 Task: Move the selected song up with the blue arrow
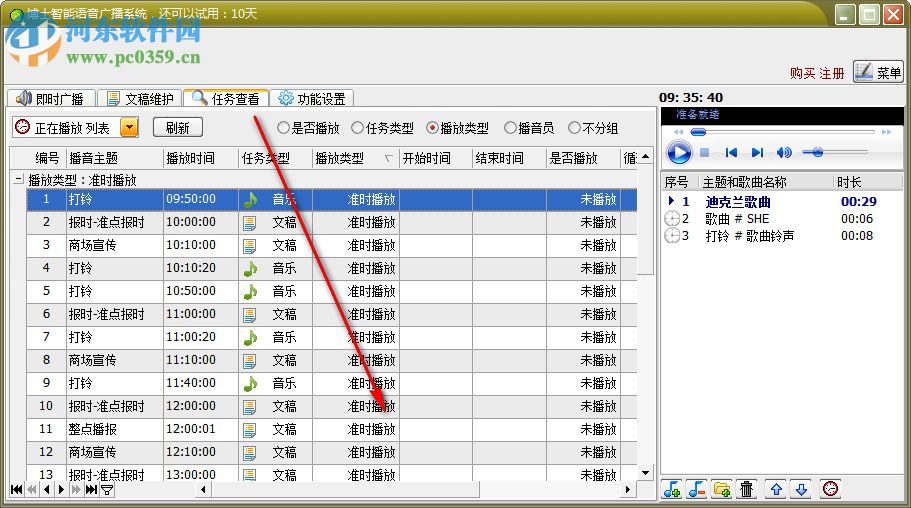click(x=776, y=489)
